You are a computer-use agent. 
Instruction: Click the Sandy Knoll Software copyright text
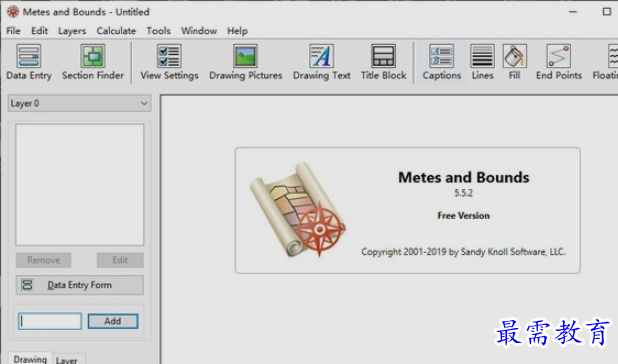tap(464, 252)
